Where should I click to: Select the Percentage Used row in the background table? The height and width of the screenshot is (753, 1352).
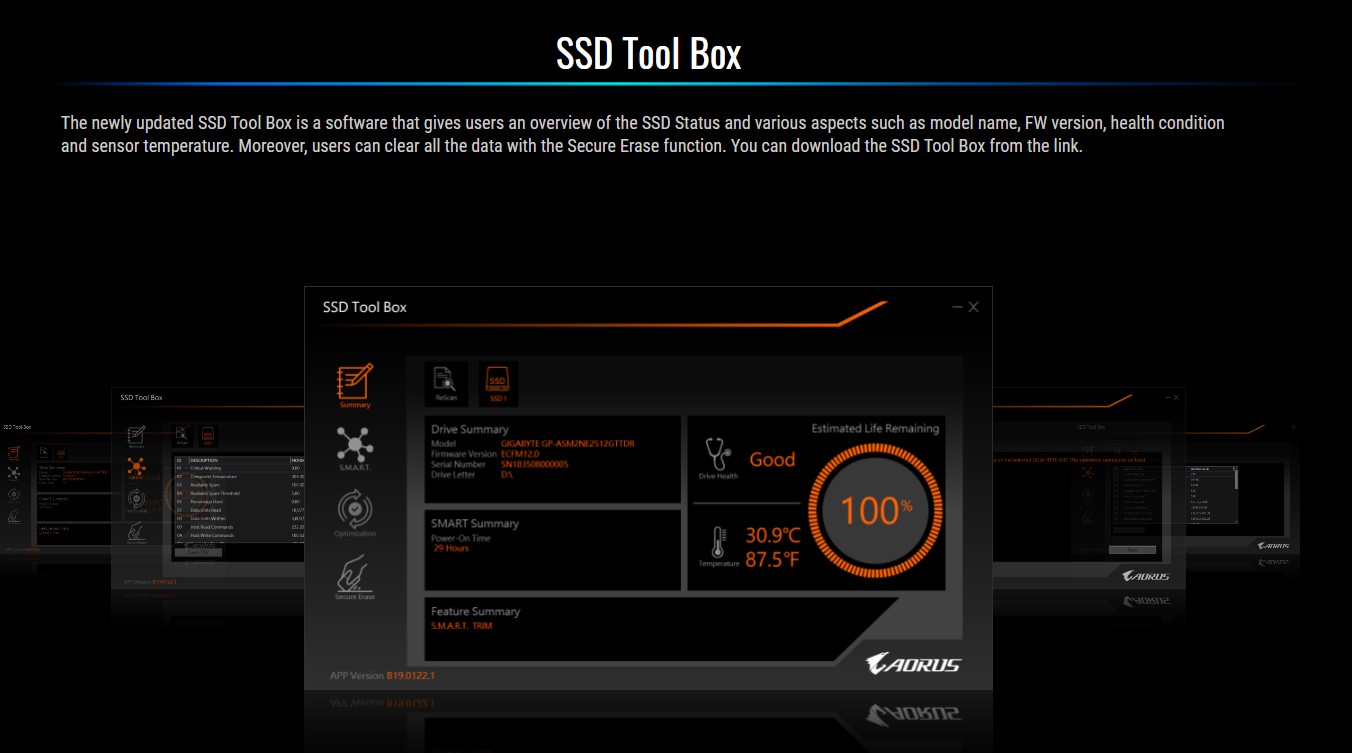(240, 502)
